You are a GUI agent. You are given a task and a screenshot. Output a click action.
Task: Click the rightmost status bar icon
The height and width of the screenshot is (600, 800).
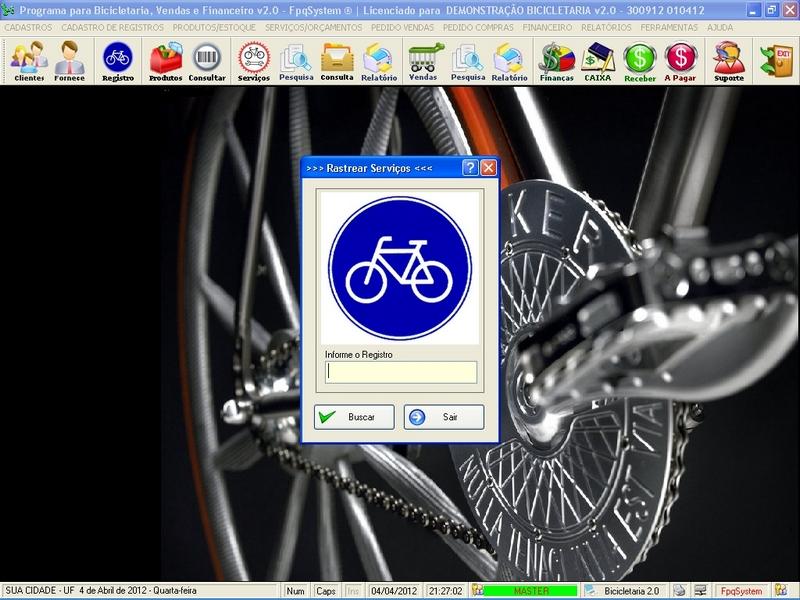781,590
